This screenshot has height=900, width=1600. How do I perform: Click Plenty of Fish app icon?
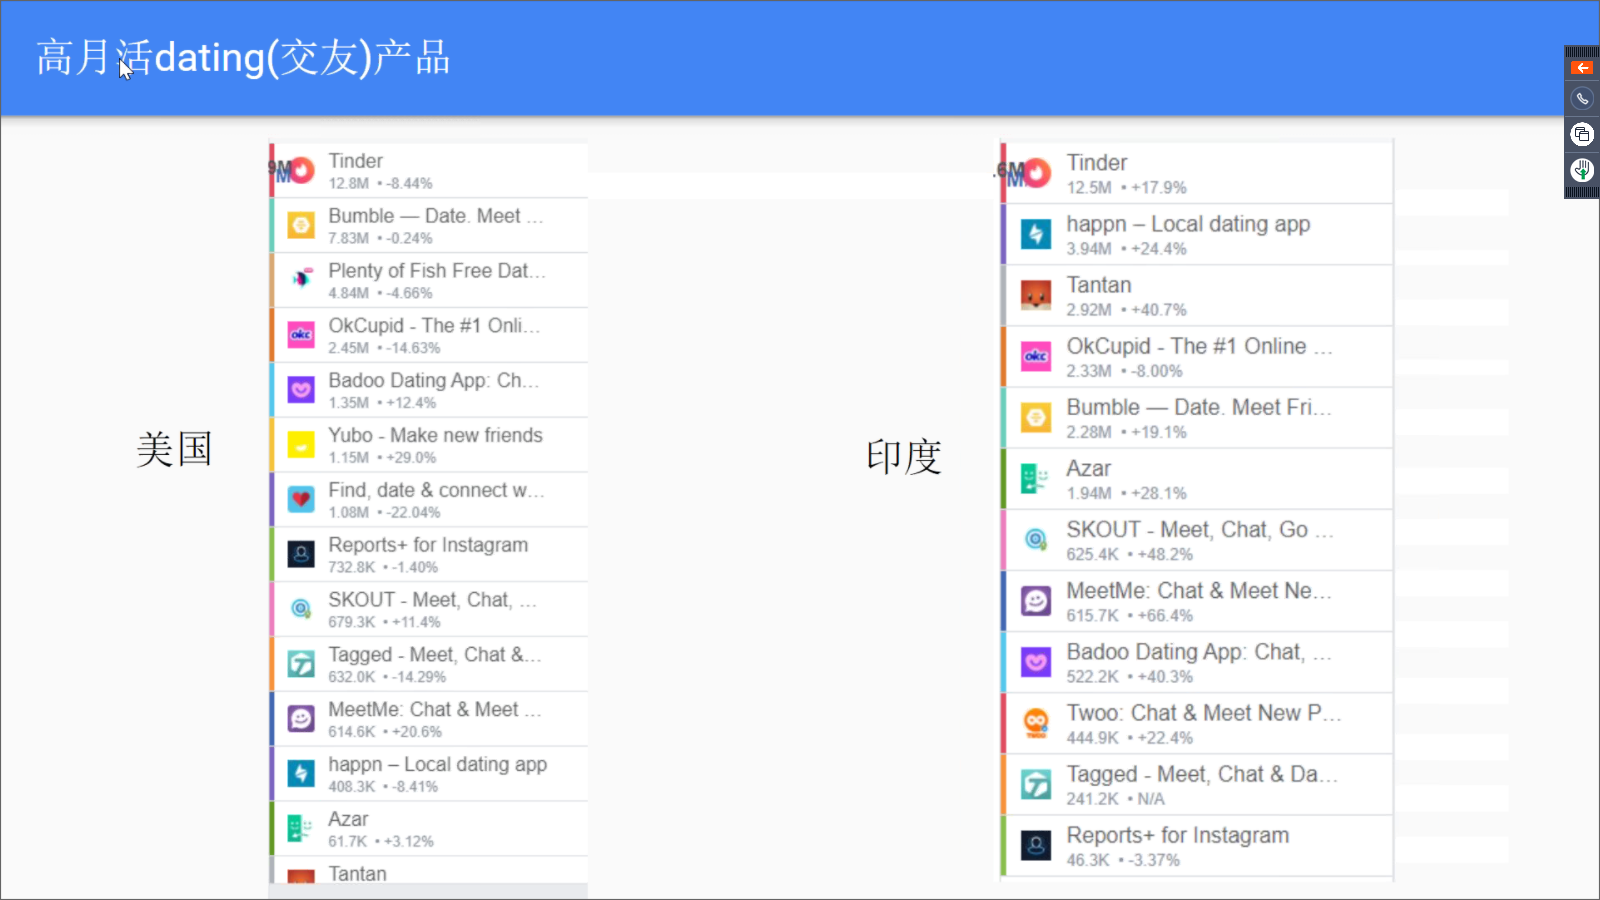tap(301, 279)
